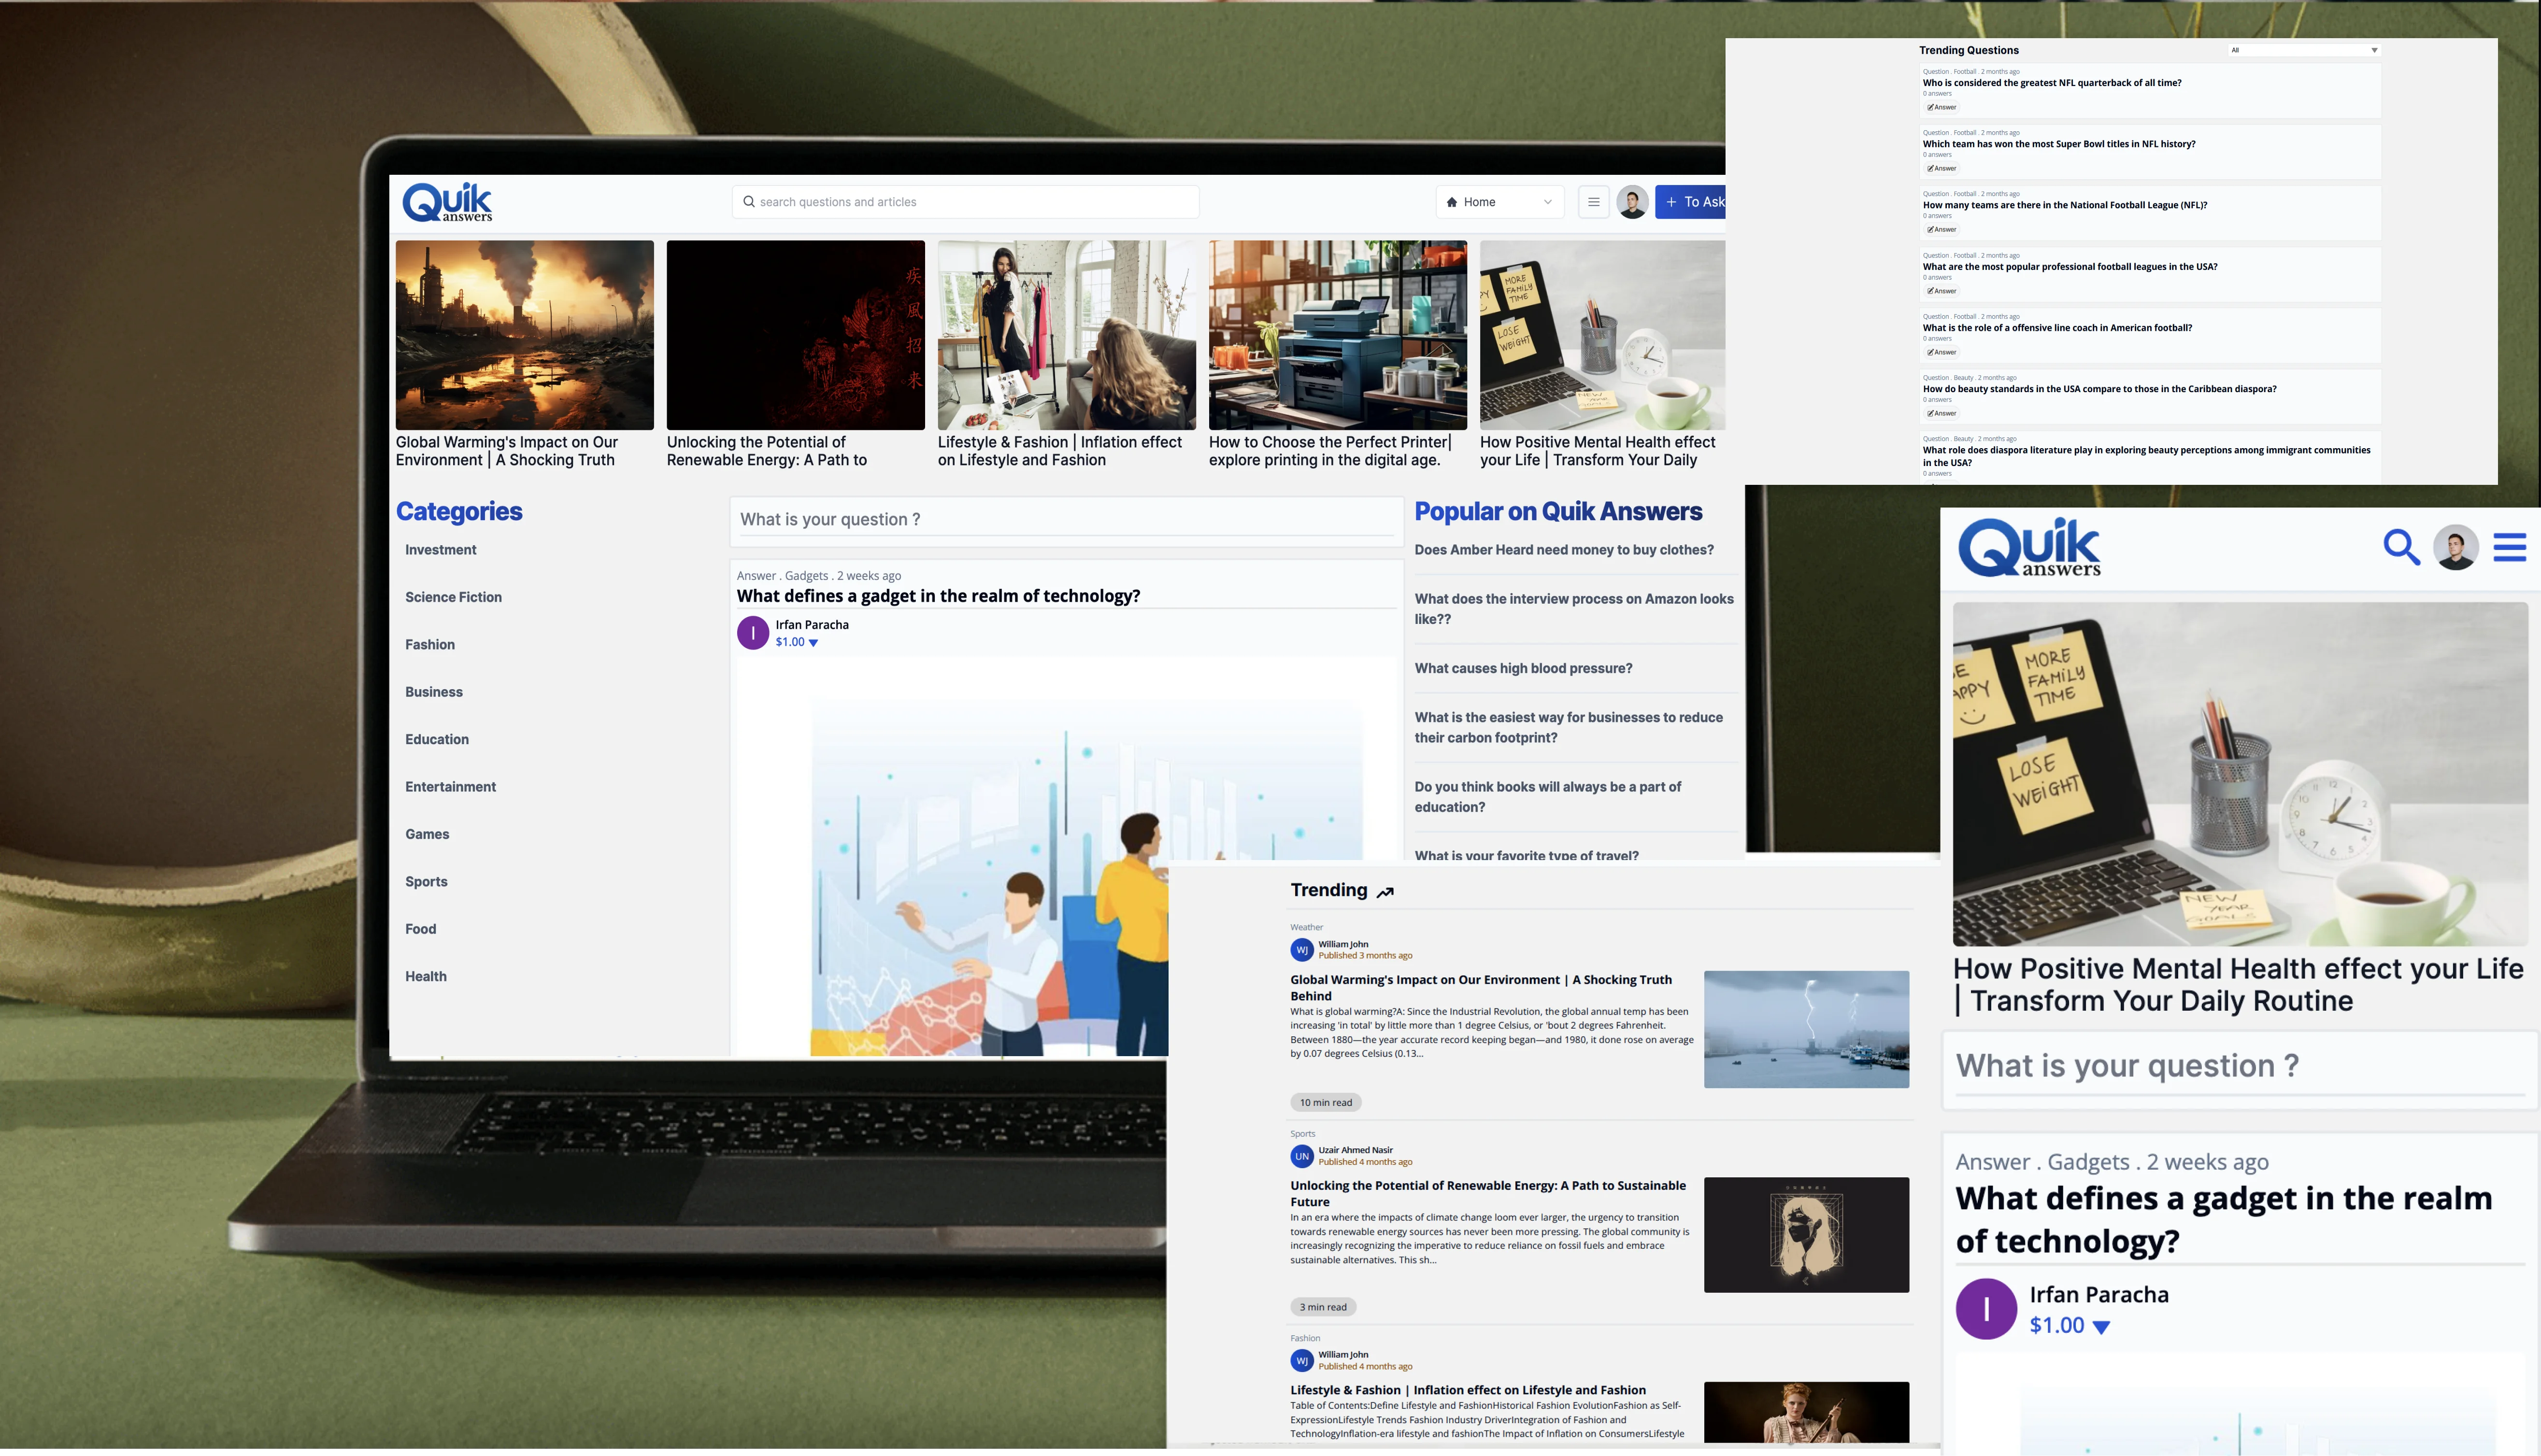2541x1456 pixels.
Task: Click Answer under the greatest NFL quarterback question
Action: (x=1941, y=107)
